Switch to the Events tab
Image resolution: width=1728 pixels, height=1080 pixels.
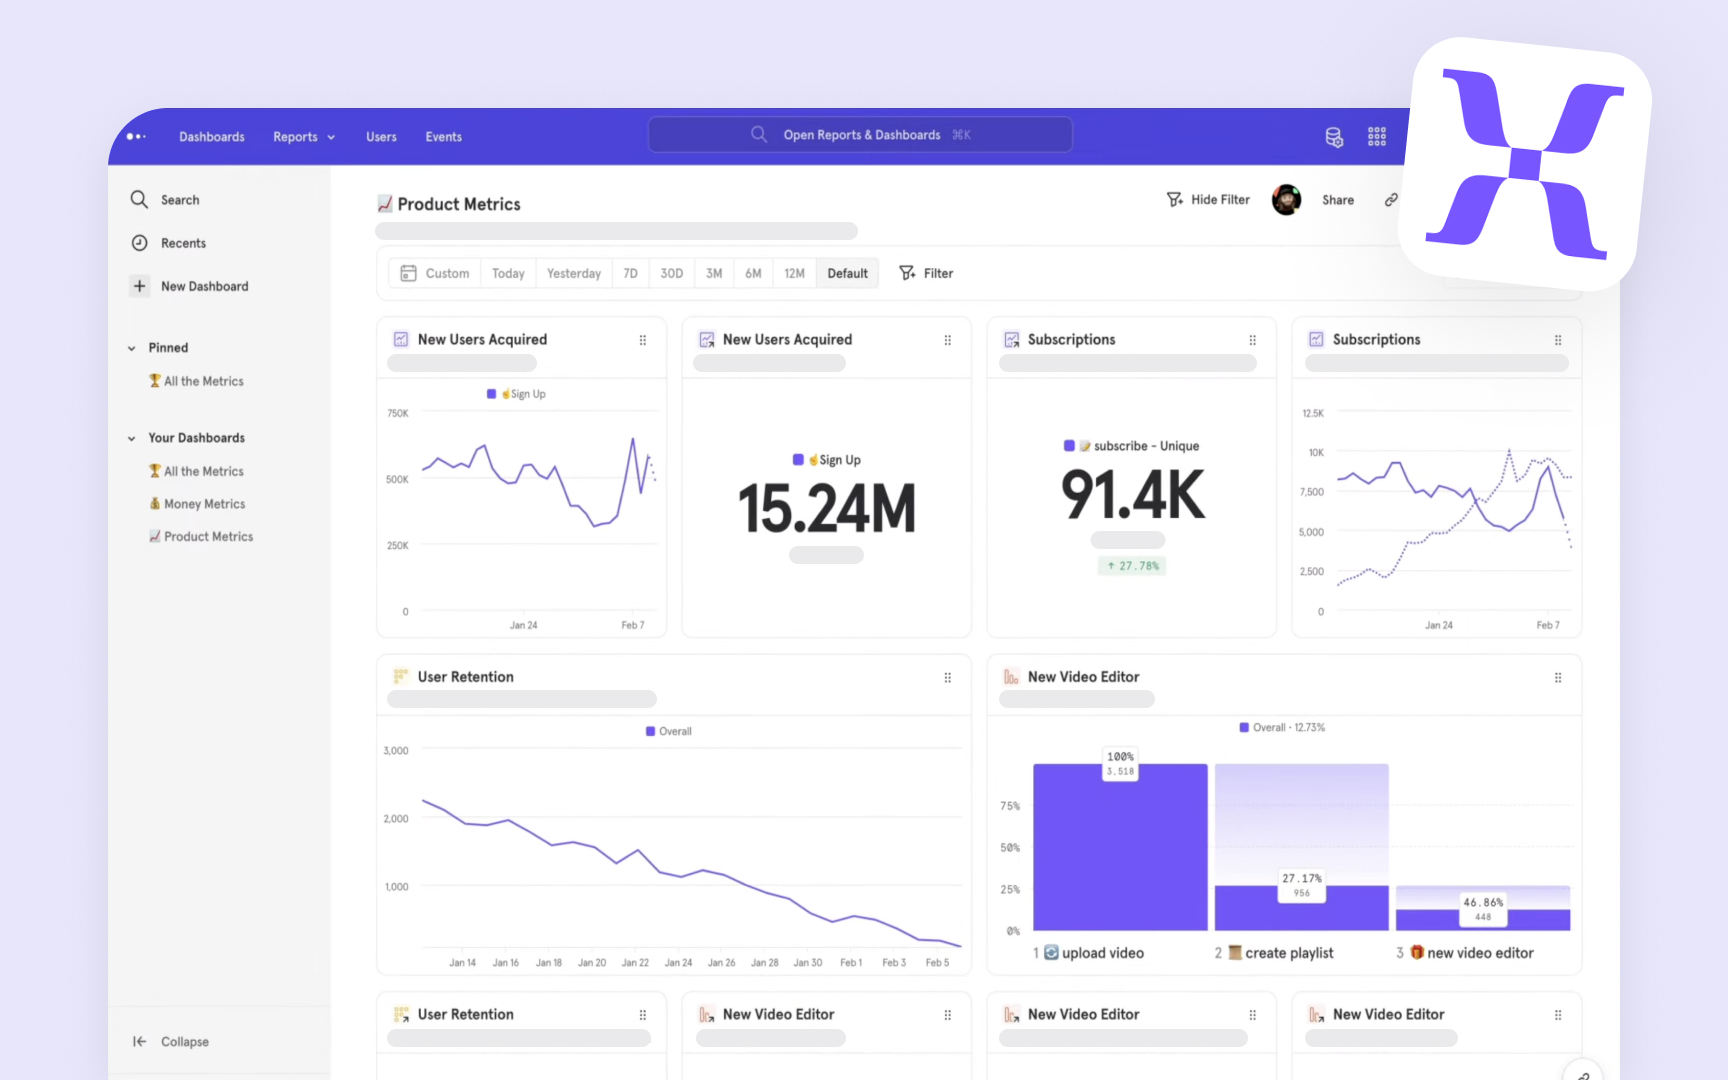pos(443,136)
